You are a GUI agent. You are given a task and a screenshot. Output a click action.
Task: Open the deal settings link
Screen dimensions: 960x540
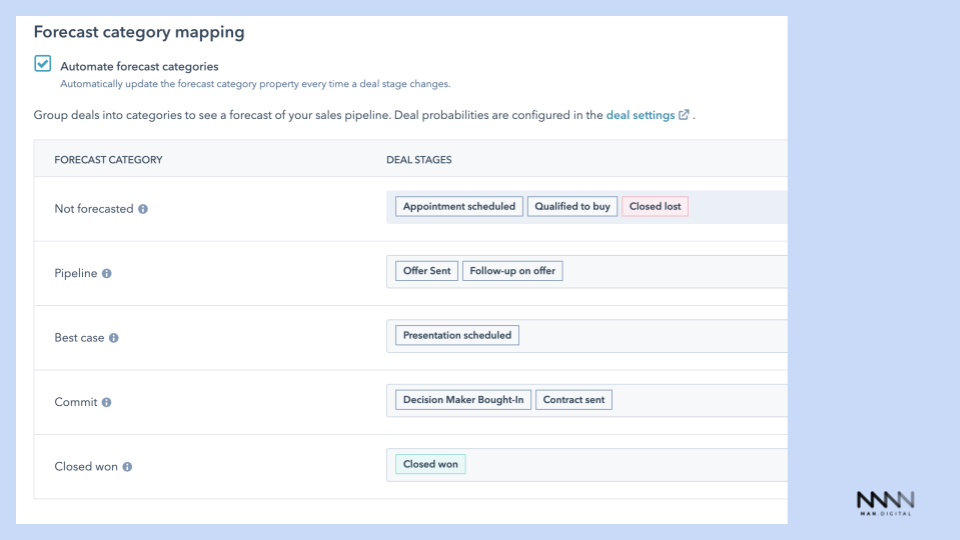click(640, 115)
